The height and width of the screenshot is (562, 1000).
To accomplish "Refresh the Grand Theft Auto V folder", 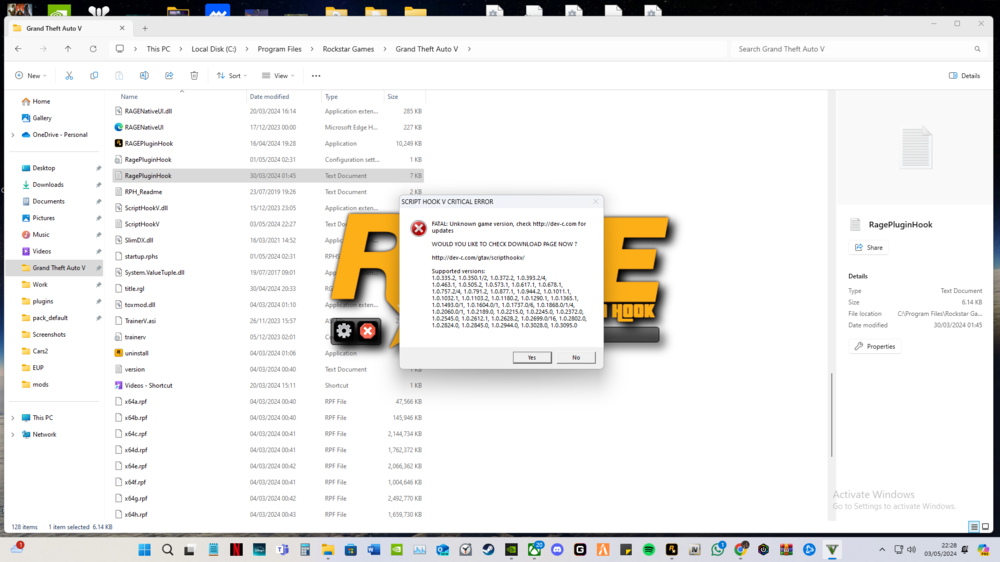I will (x=93, y=48).
